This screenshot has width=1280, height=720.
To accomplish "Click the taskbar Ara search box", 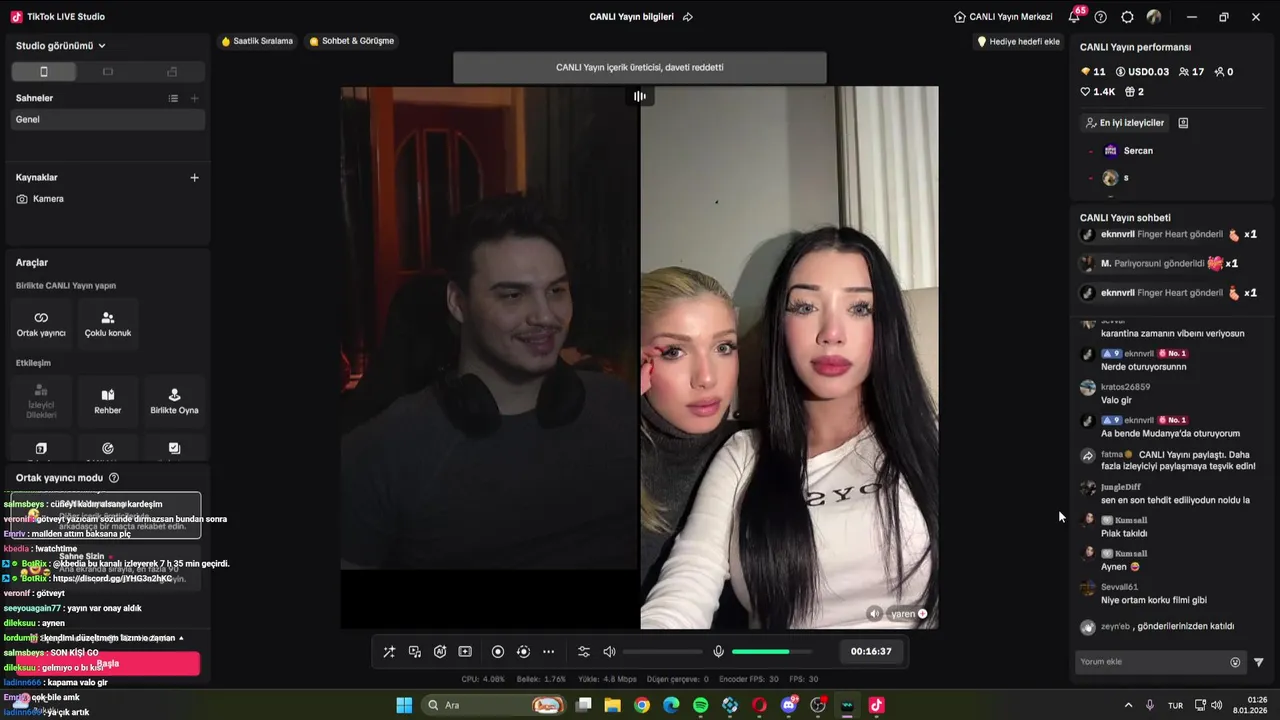I will (493, 705).
